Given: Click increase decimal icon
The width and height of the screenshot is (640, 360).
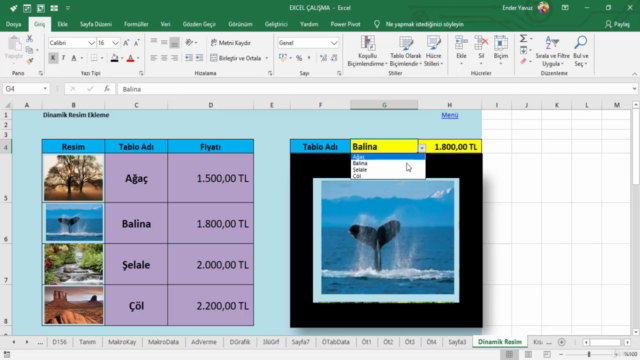Looking at the screenshot, I should pyautogui.click(x=323, y=58).
